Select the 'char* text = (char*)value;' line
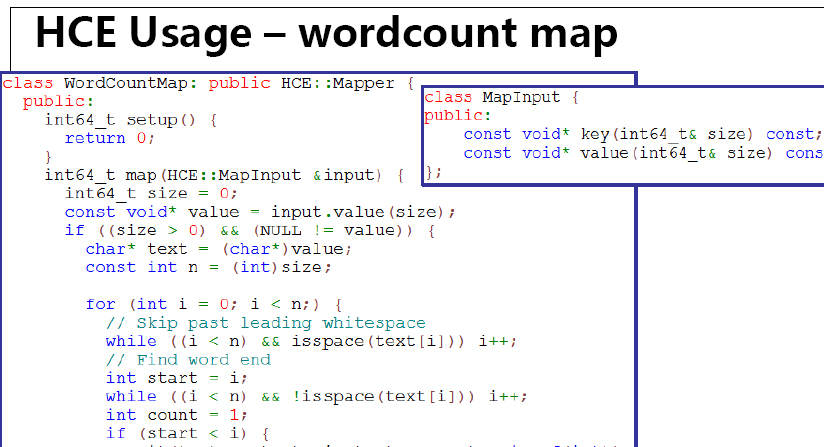Viewport: 824px width, 447px height. pos(218,249)
